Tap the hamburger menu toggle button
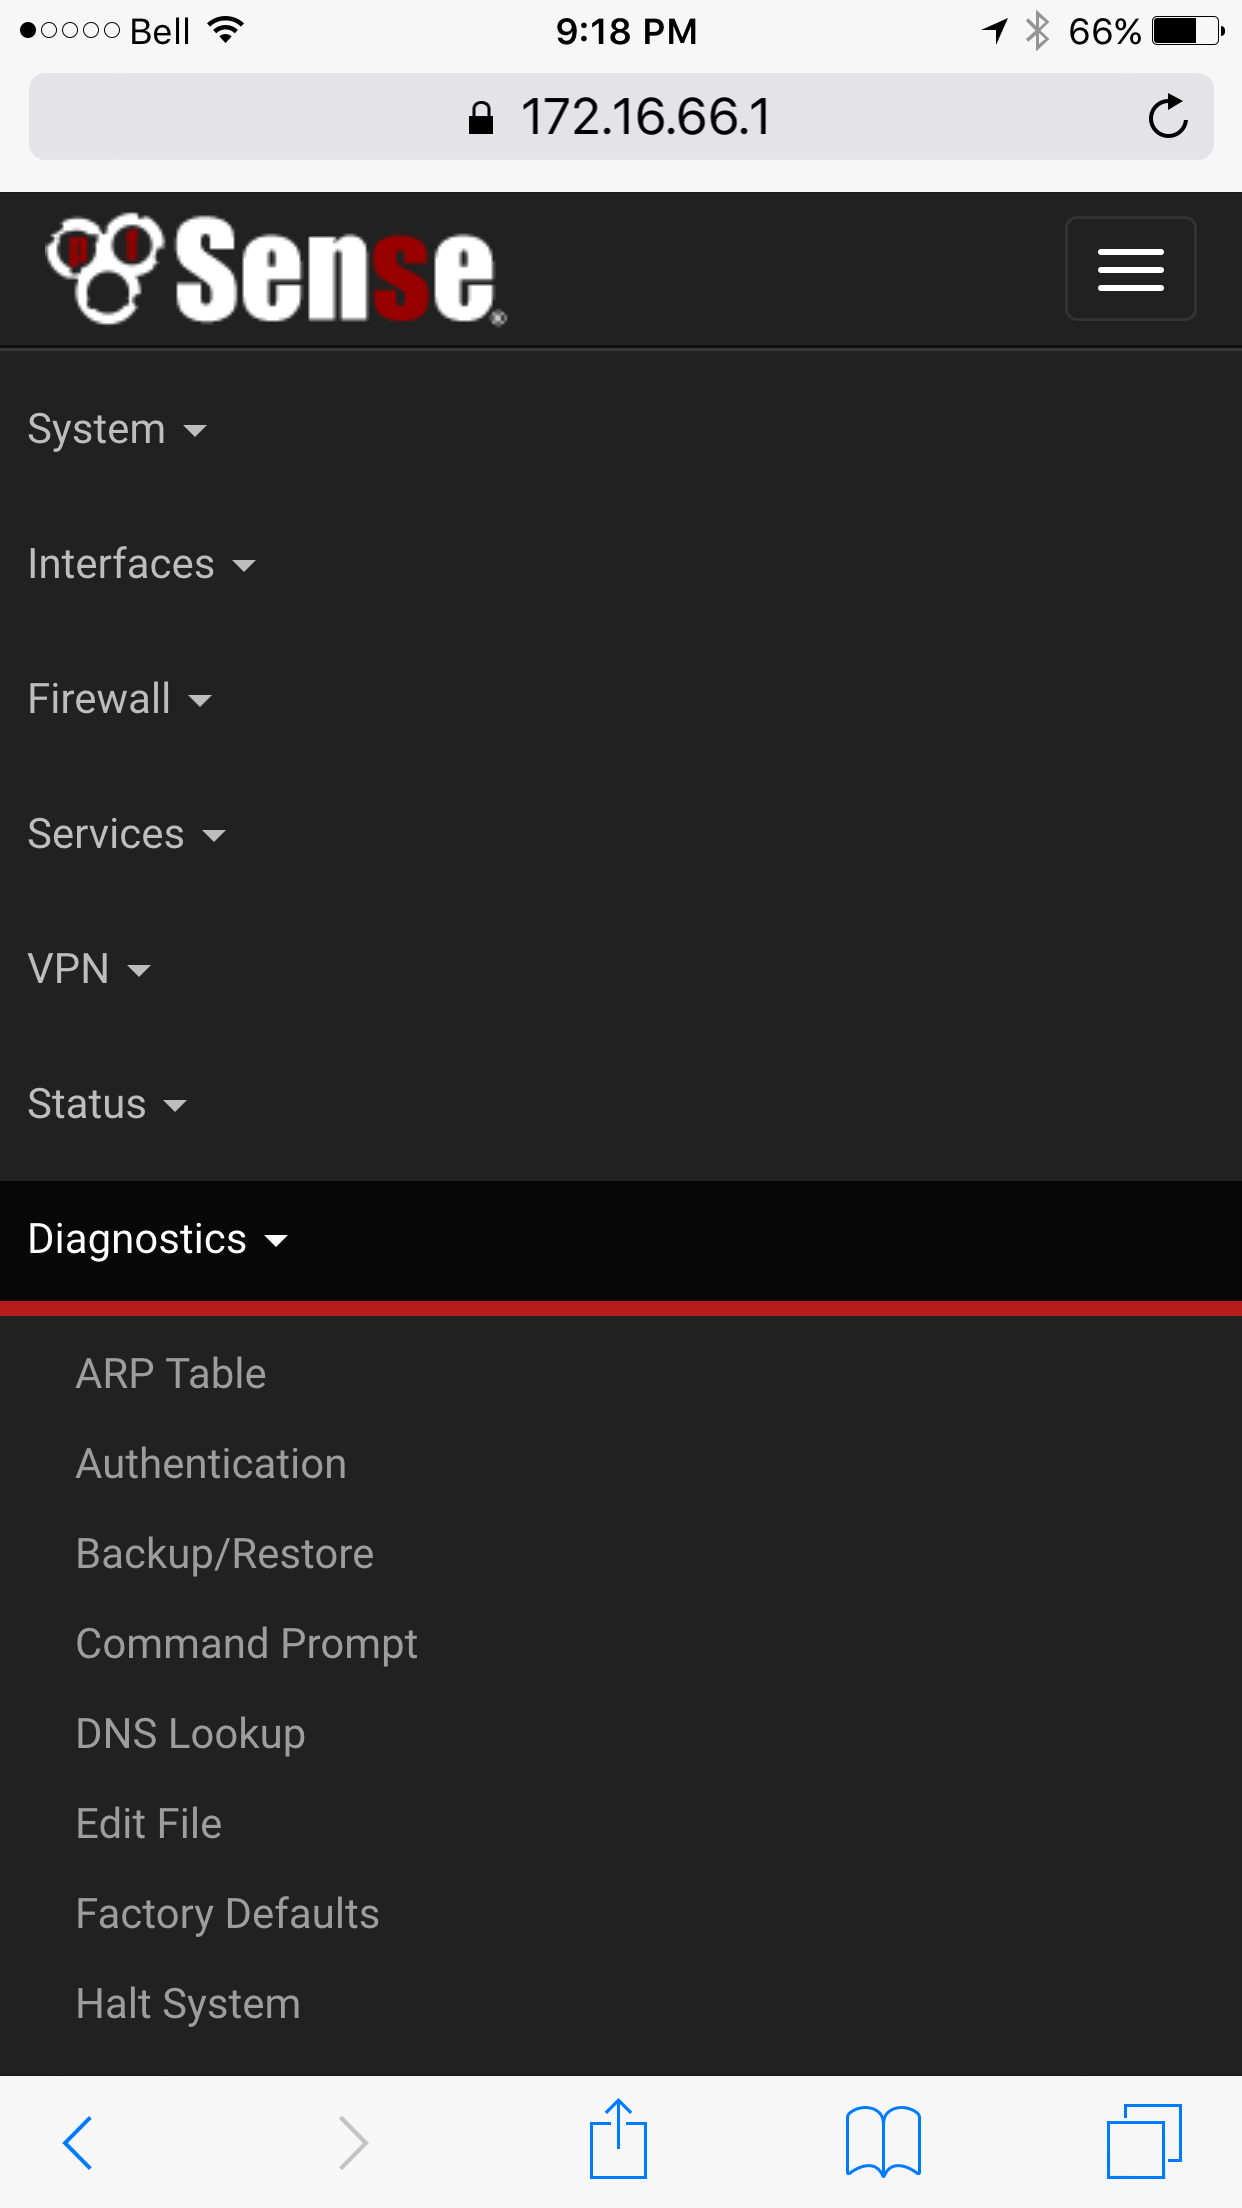Image resolution: width=1242 pixels, height=2208 pixels. (x=1130, y=269)
